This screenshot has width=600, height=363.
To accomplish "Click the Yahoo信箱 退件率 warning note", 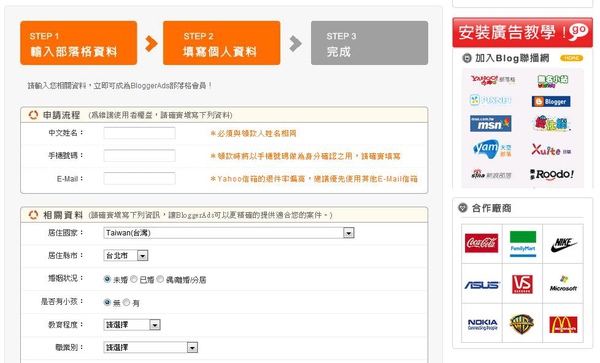I will [314, 179].
